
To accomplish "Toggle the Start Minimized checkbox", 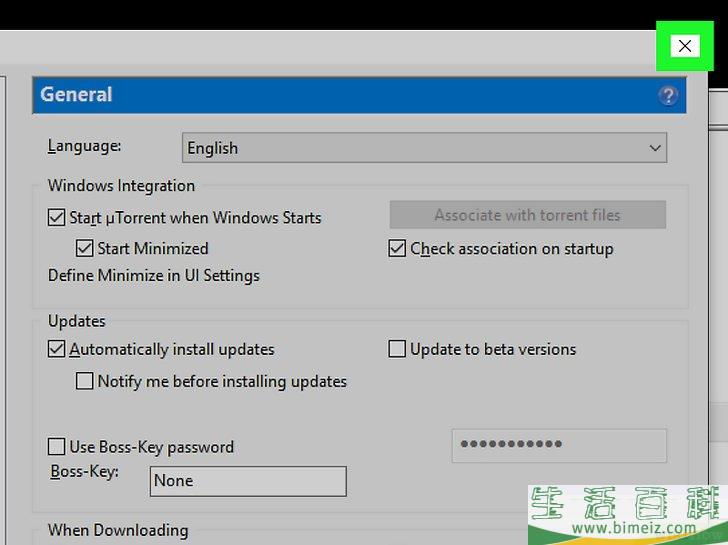I will point(84,248).
